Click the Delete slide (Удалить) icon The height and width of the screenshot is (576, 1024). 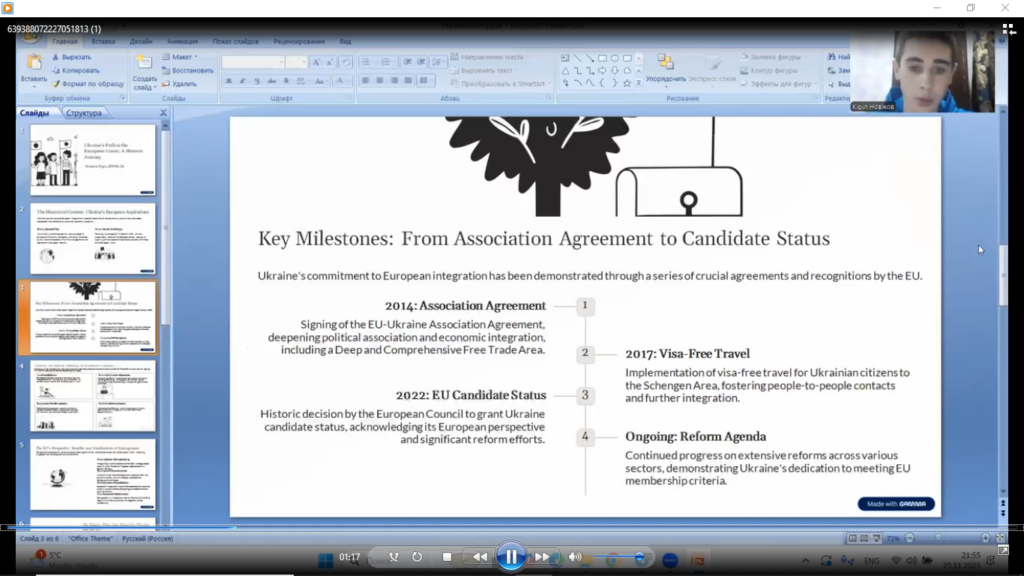(x=166, y=84)
